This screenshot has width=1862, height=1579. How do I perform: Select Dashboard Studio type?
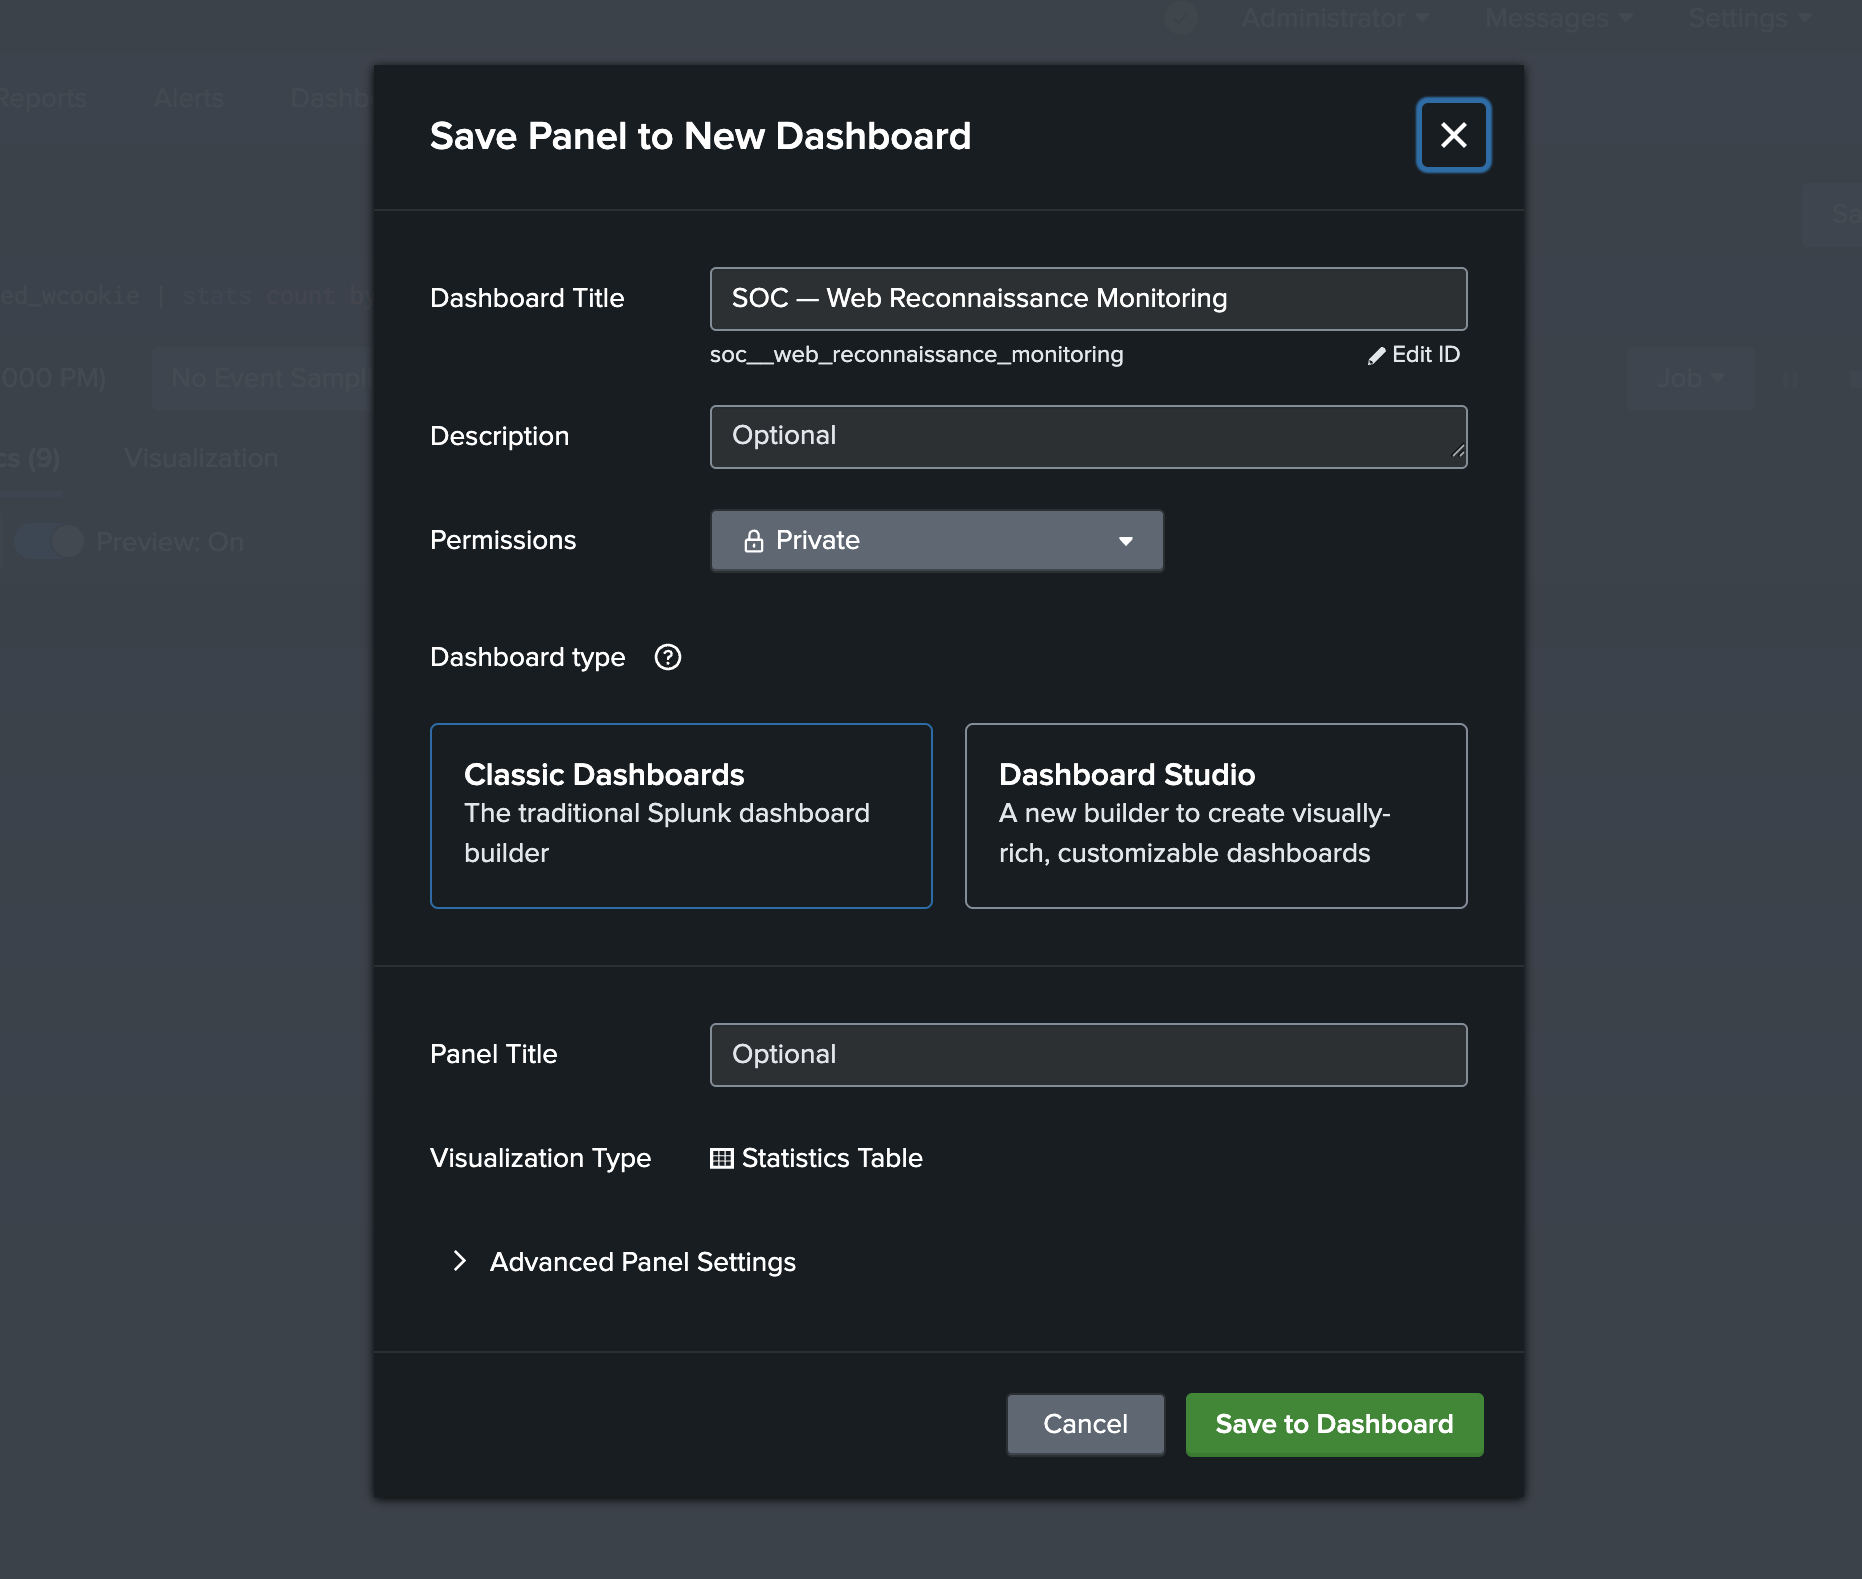(x=1216, y=816)
